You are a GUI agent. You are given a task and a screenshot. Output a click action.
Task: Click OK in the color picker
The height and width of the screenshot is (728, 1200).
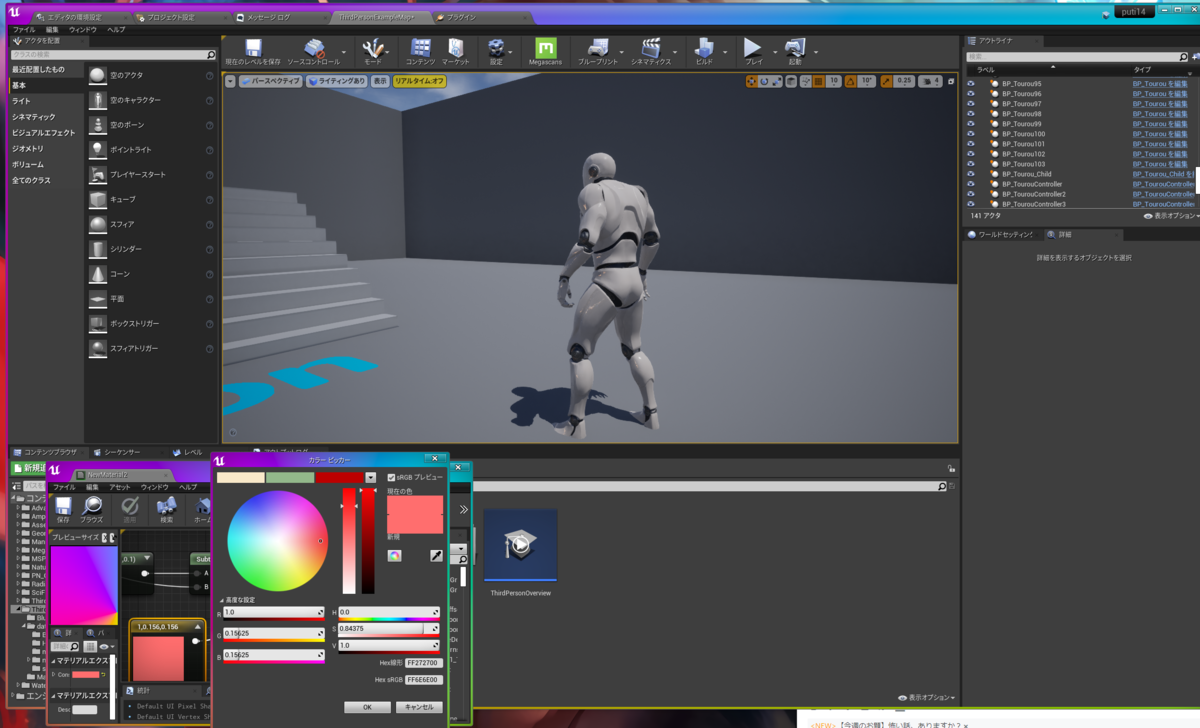click(x=367, y=707)
